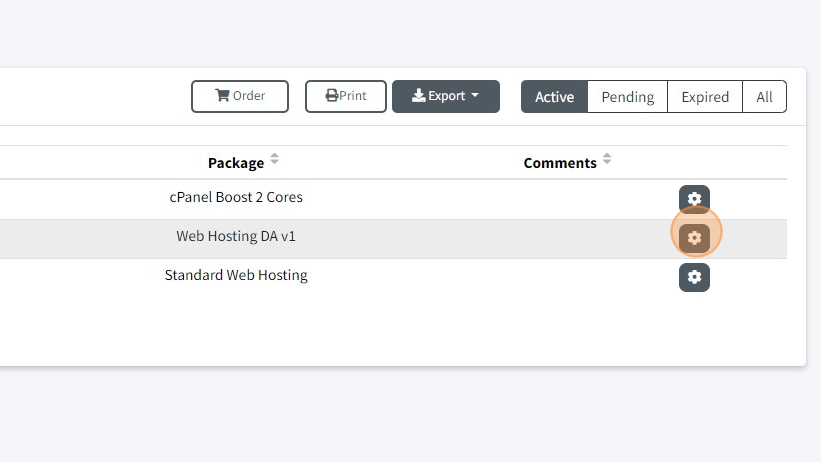Click the Print button
The width and height of the screenshot is (821, 462).
coord(346,96)
